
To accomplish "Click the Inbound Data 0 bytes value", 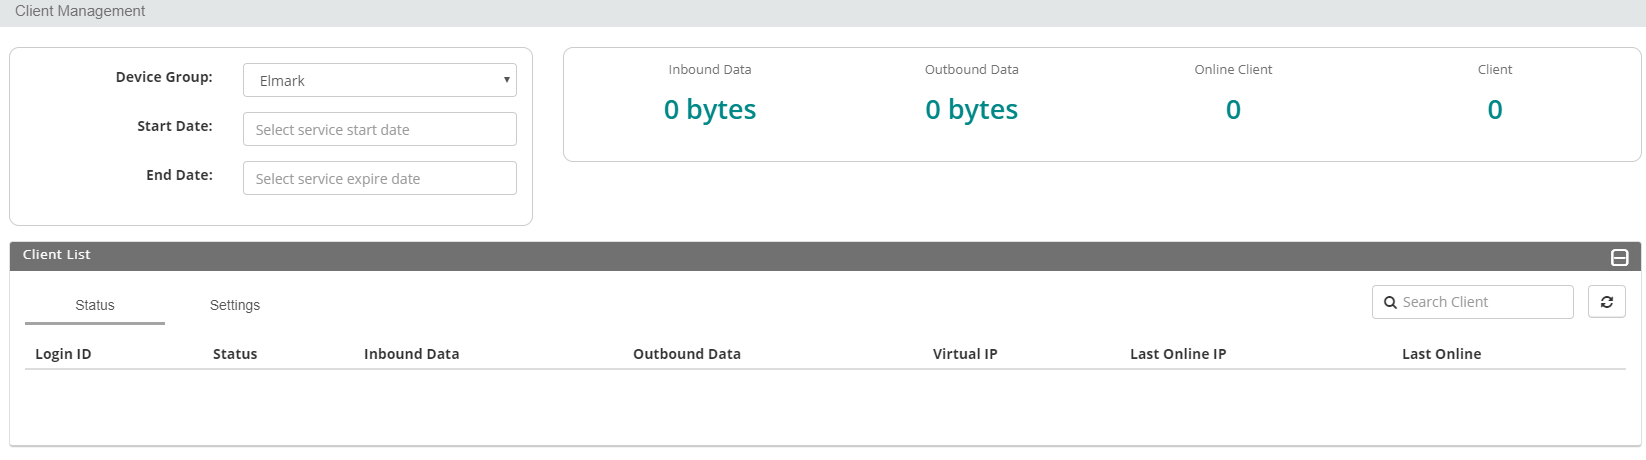I will (710, 109).
